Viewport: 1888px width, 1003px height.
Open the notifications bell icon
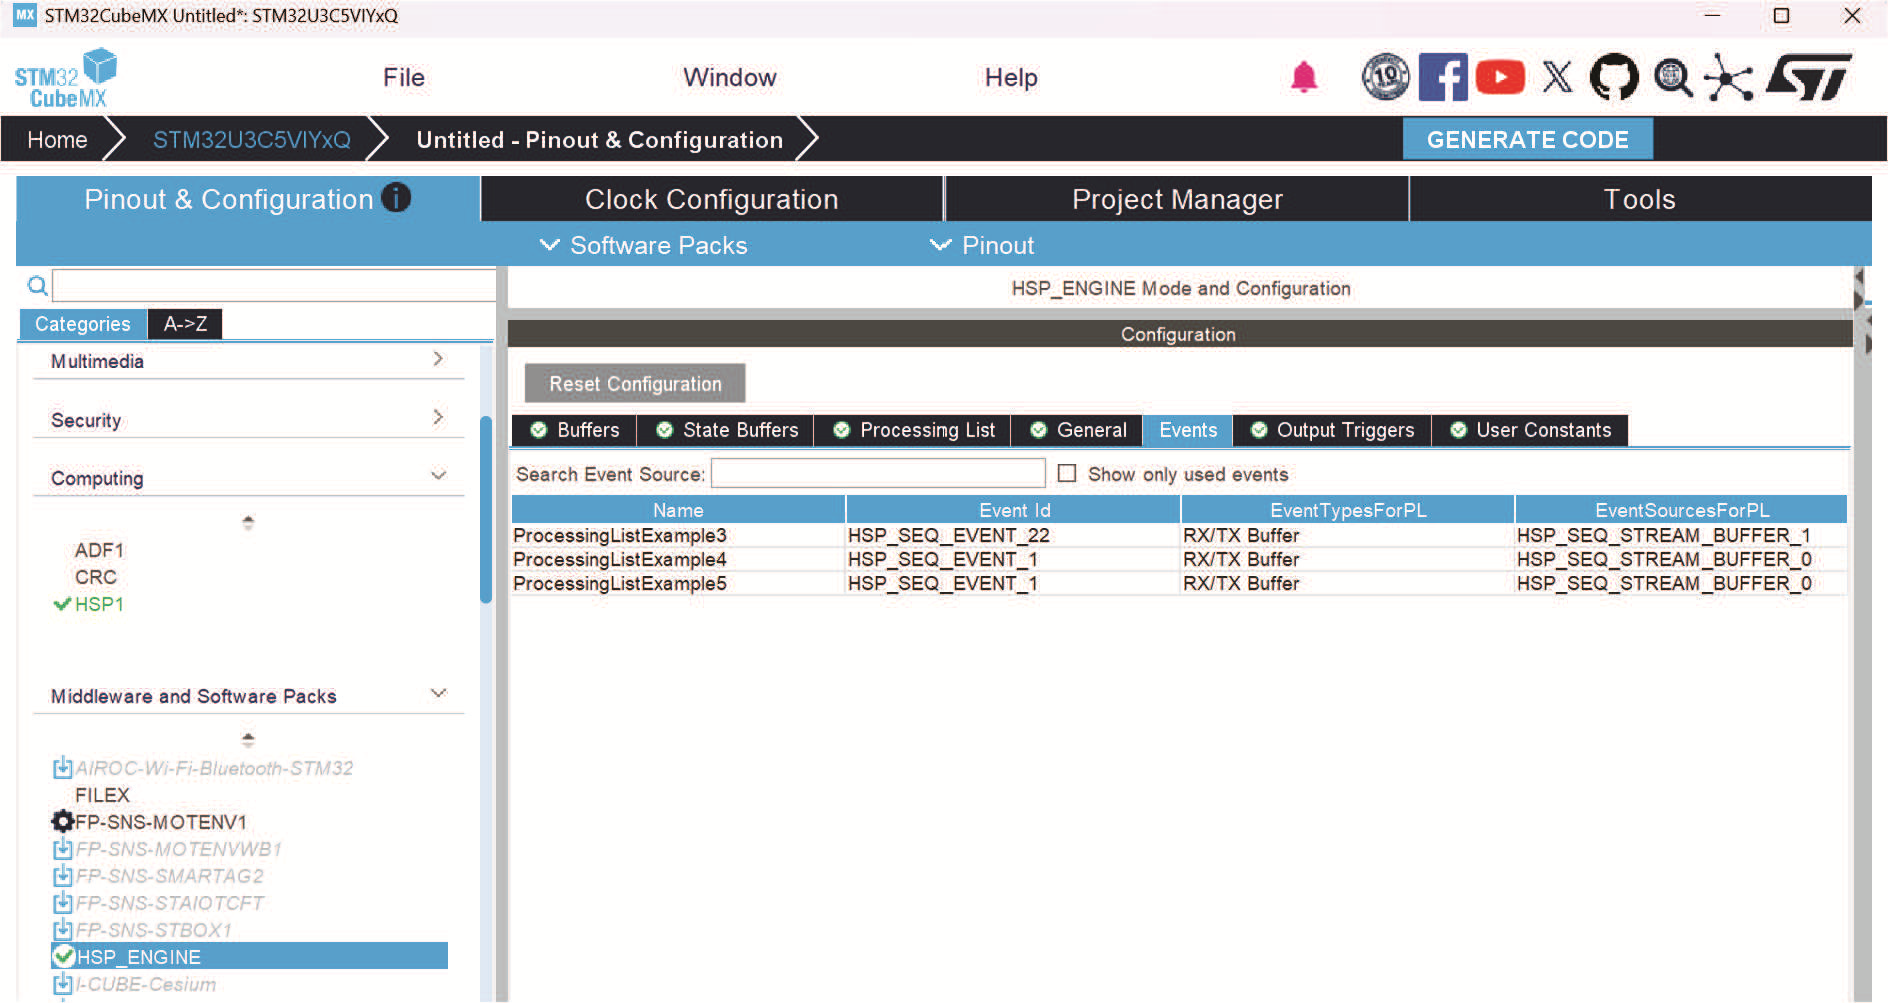pos(1303,77)
